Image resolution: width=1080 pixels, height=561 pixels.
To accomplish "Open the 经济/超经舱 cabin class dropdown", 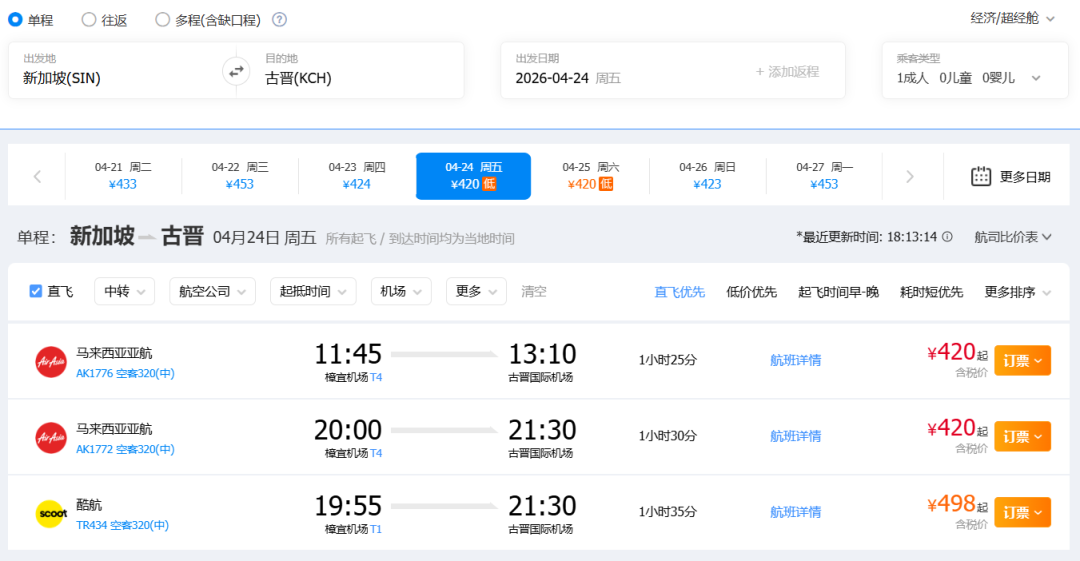I will click(1012, 18).
